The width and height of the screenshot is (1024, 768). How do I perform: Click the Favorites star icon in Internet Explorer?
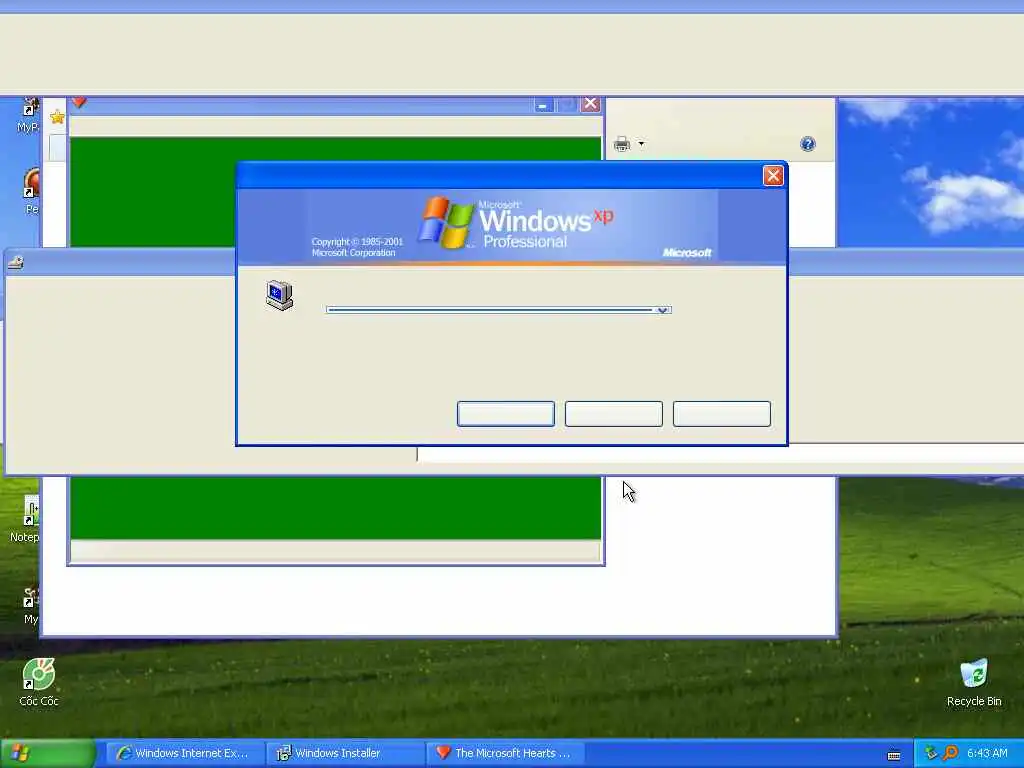click(57, 118)
